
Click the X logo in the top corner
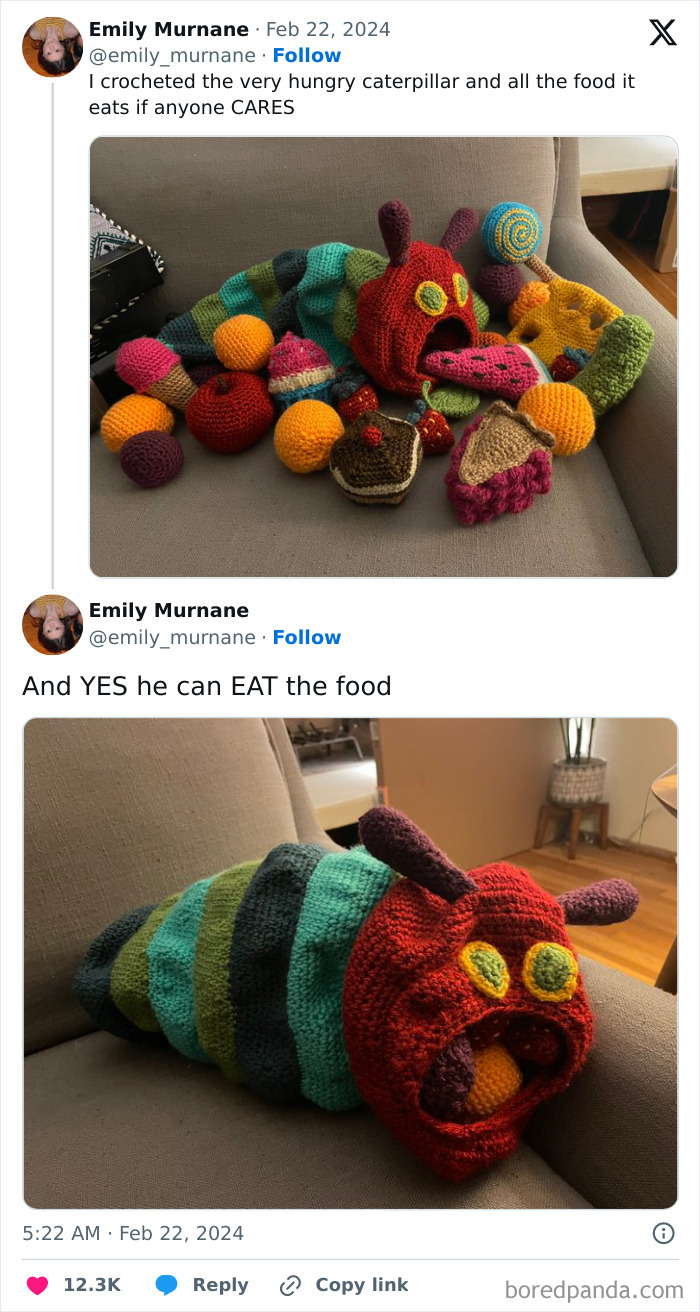(x=661, y=33)
